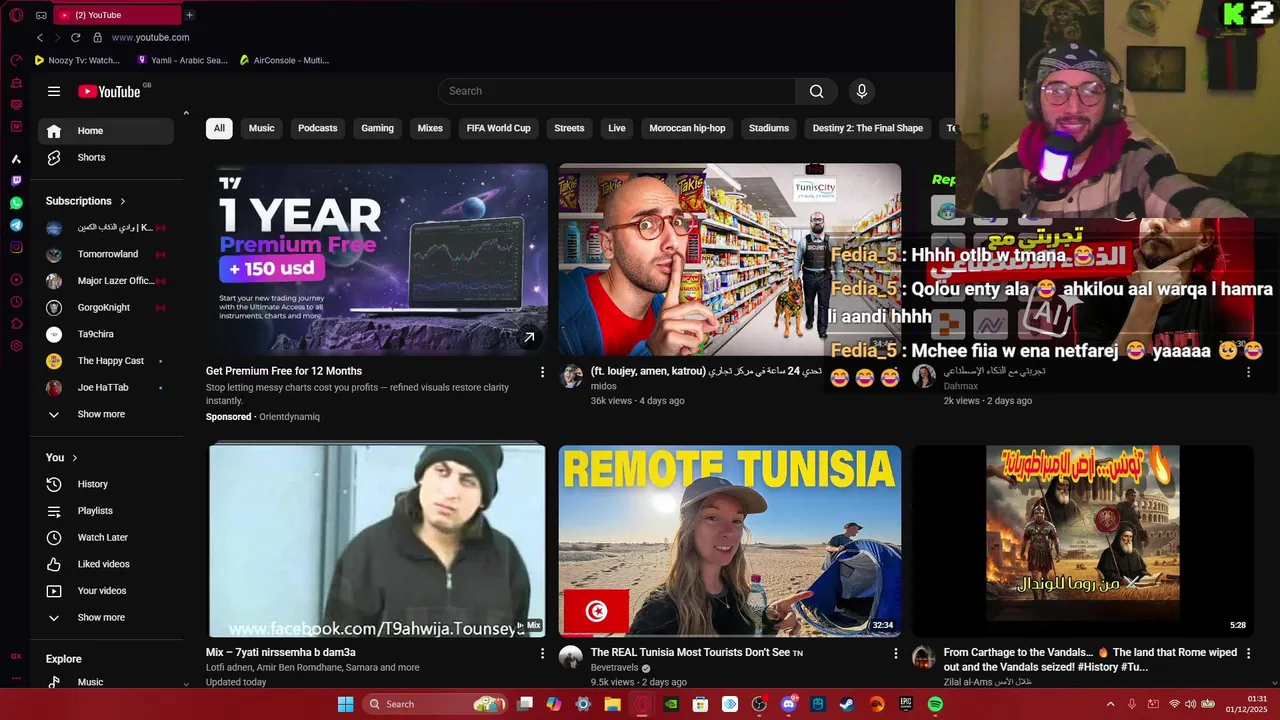Play the 24-hour supermarket challenge thumbnail
Viewport: 1280px width, 720px height.
pyautogui.click(x=730, y=260)
